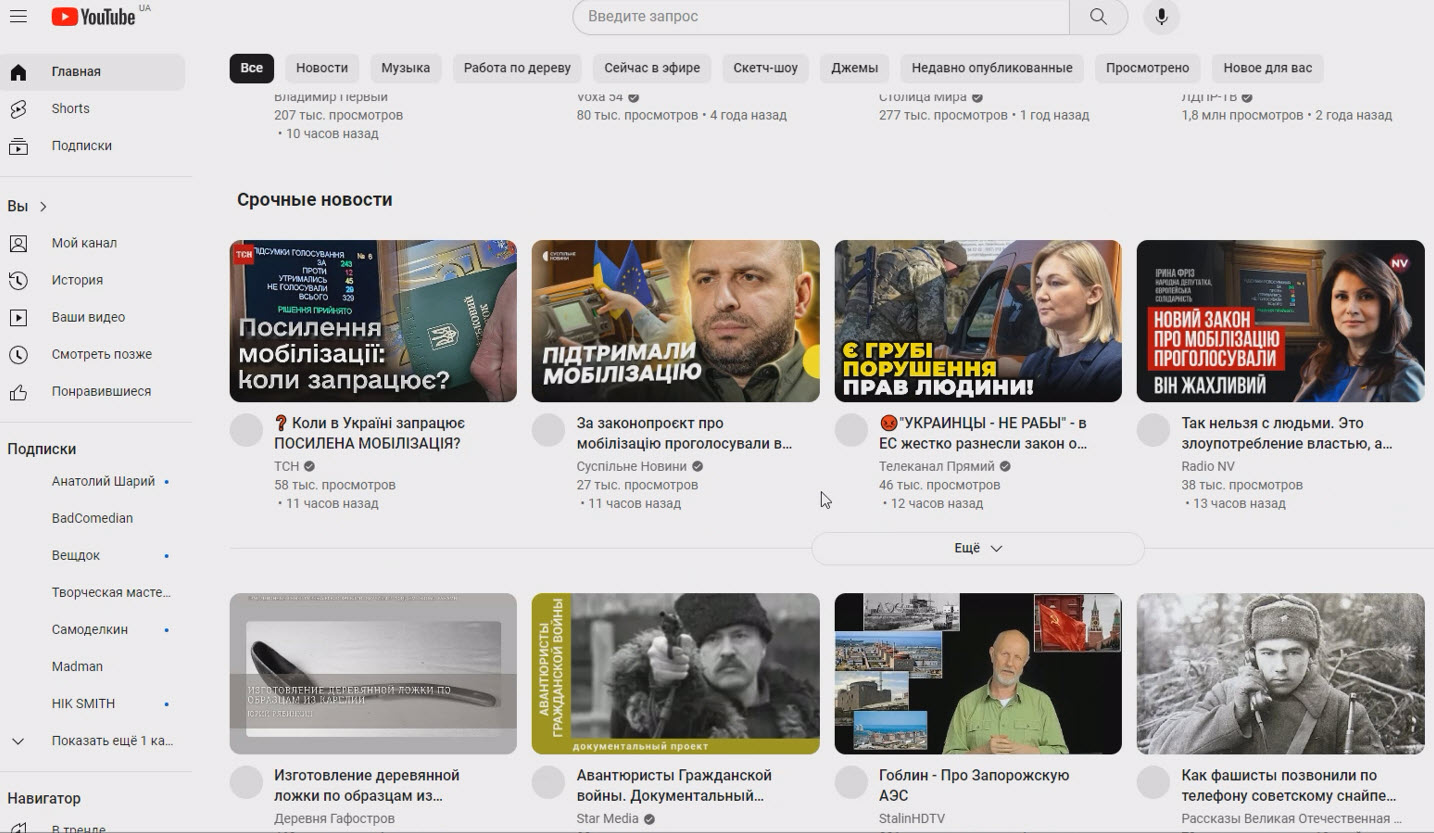Open HIK SMITH subscription channel
The height and width of the screenshot is (833, 1434).
point(92,703)
